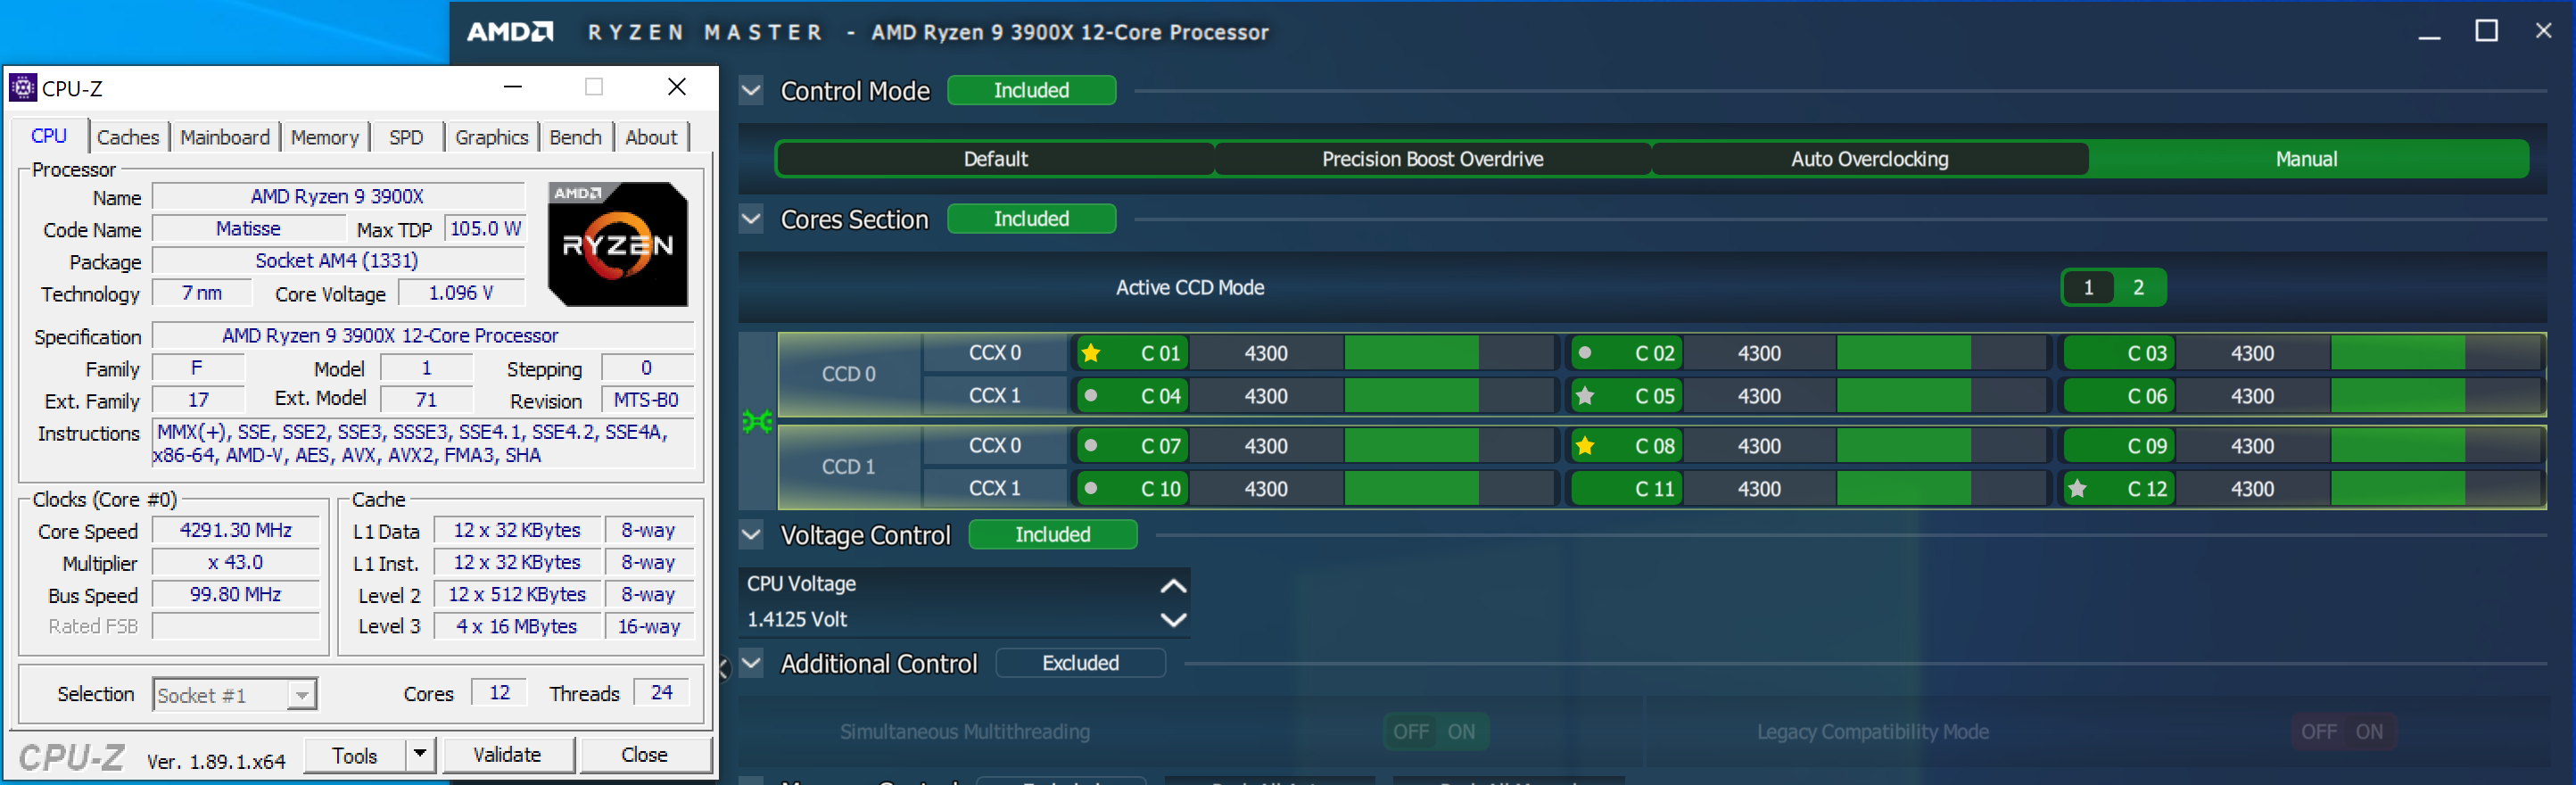Turn Legacy Compatibility Mode ON
The image size is (2576, 785).
tap(2369, 732)
